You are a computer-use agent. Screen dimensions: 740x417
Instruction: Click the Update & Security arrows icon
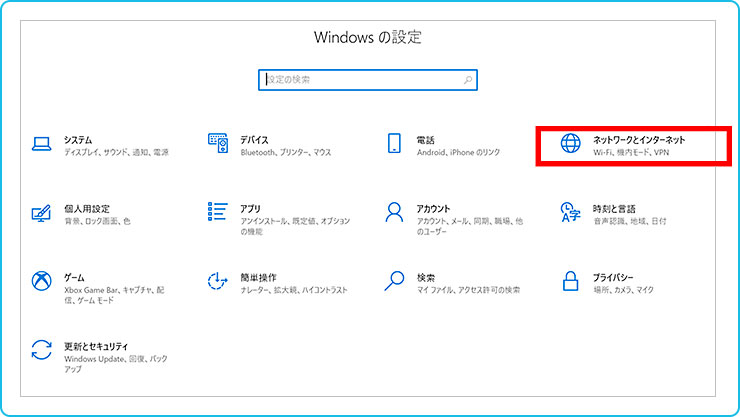(42, 350)
